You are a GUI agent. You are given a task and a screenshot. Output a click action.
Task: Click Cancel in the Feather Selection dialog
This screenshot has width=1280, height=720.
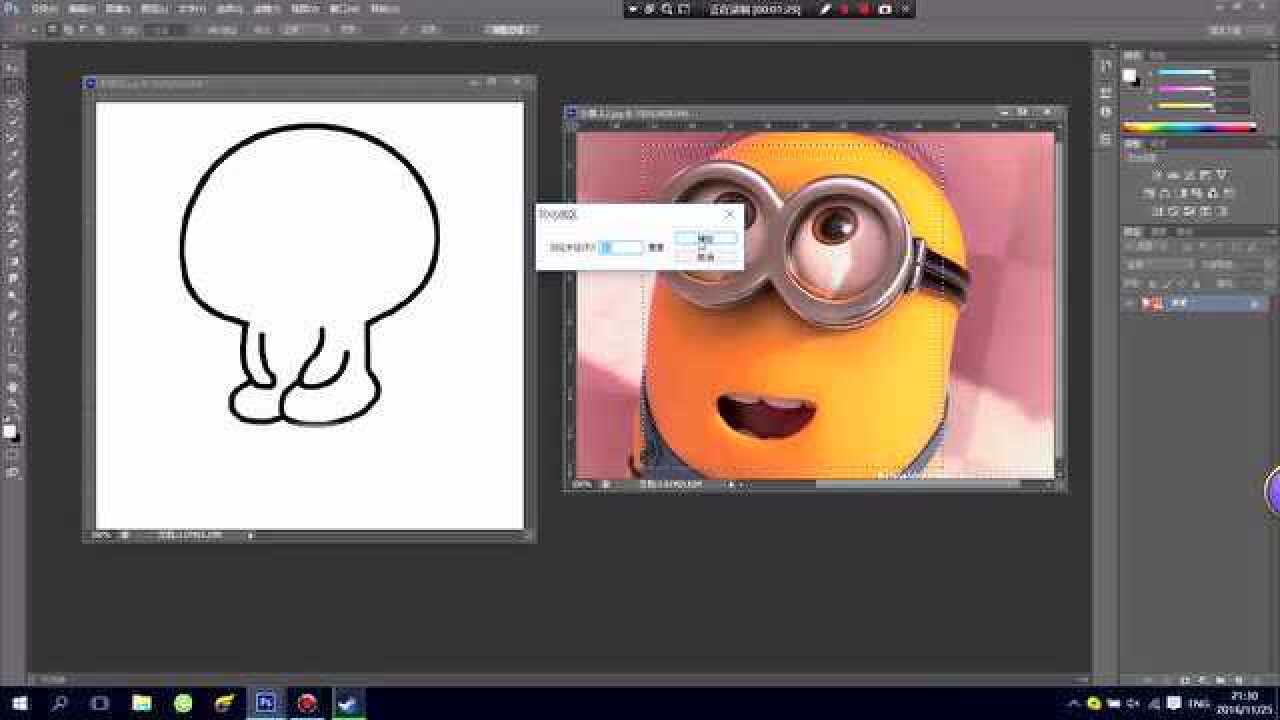coord(706,257)
